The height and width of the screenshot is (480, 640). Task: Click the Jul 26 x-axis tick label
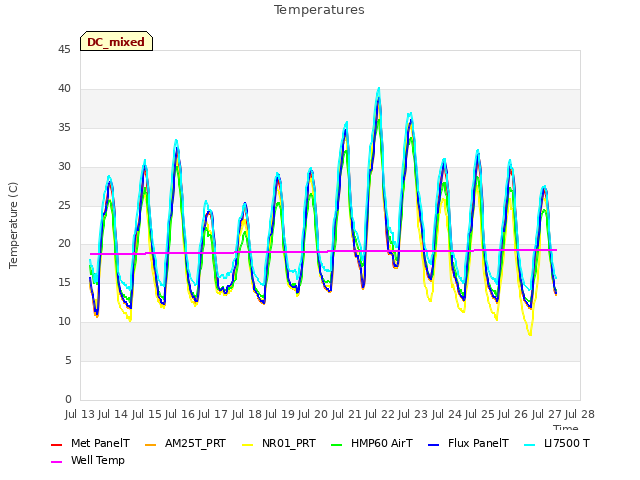pos(513,414)
